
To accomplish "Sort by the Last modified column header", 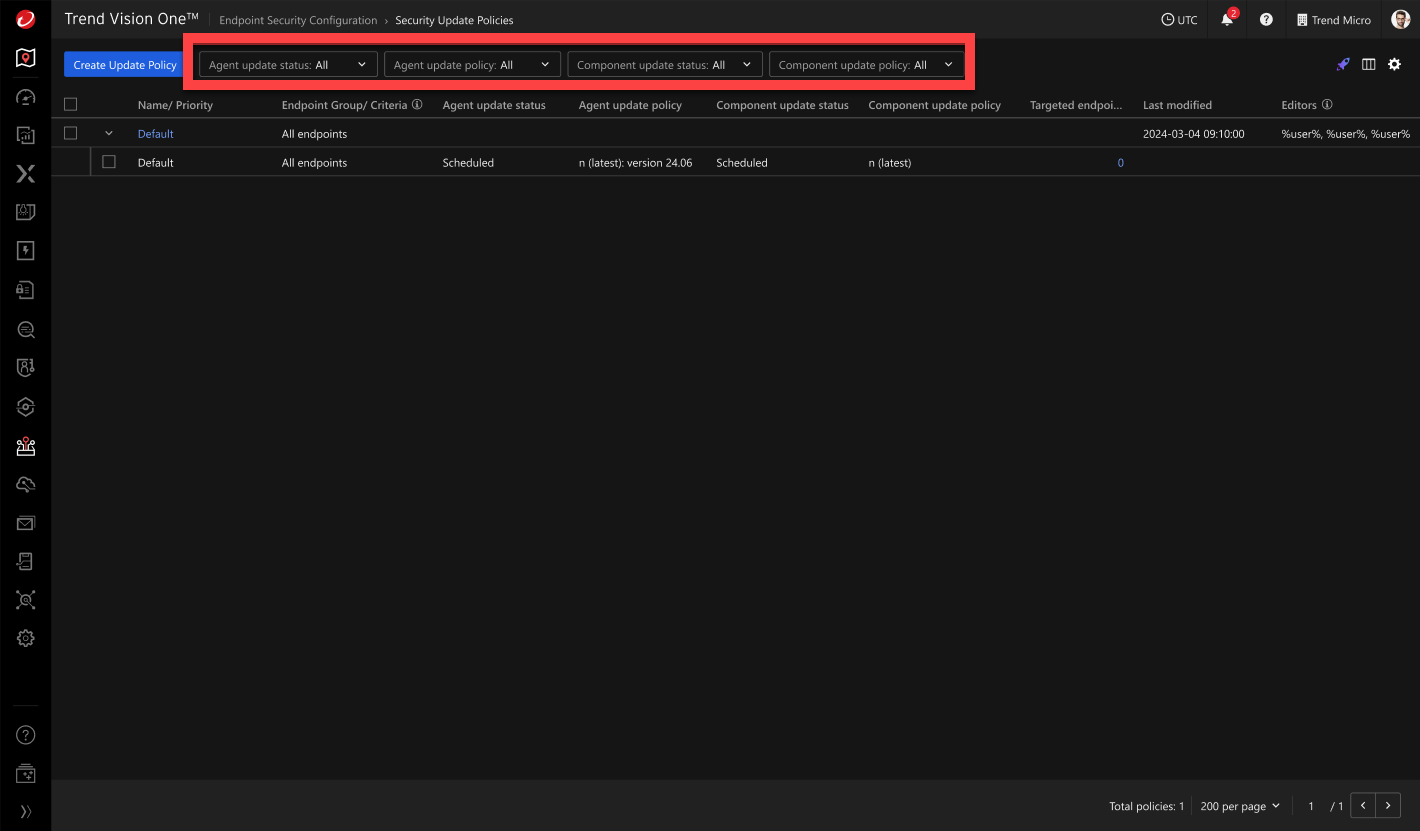I will [1177, 105].
